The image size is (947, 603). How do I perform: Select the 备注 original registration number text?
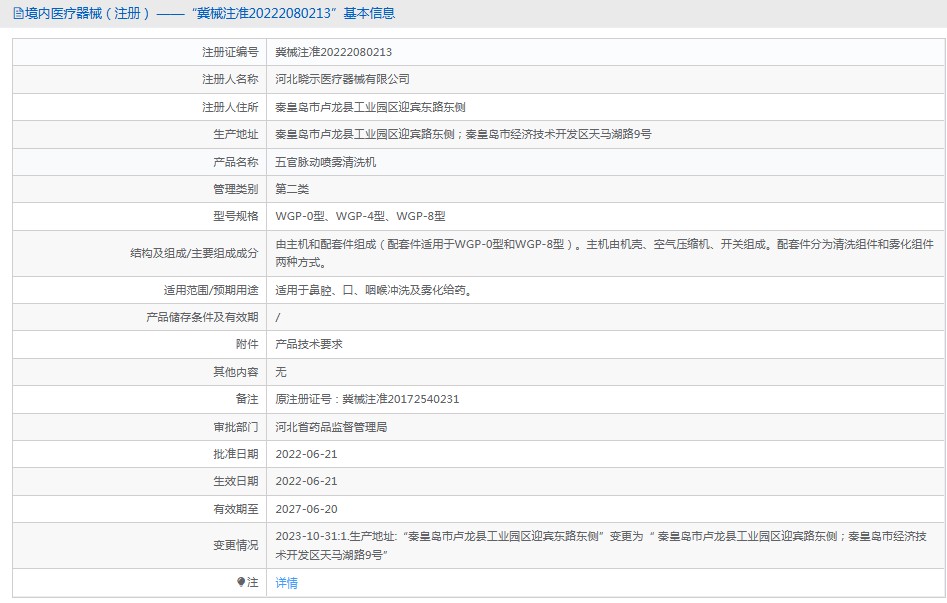coord(367,399)
